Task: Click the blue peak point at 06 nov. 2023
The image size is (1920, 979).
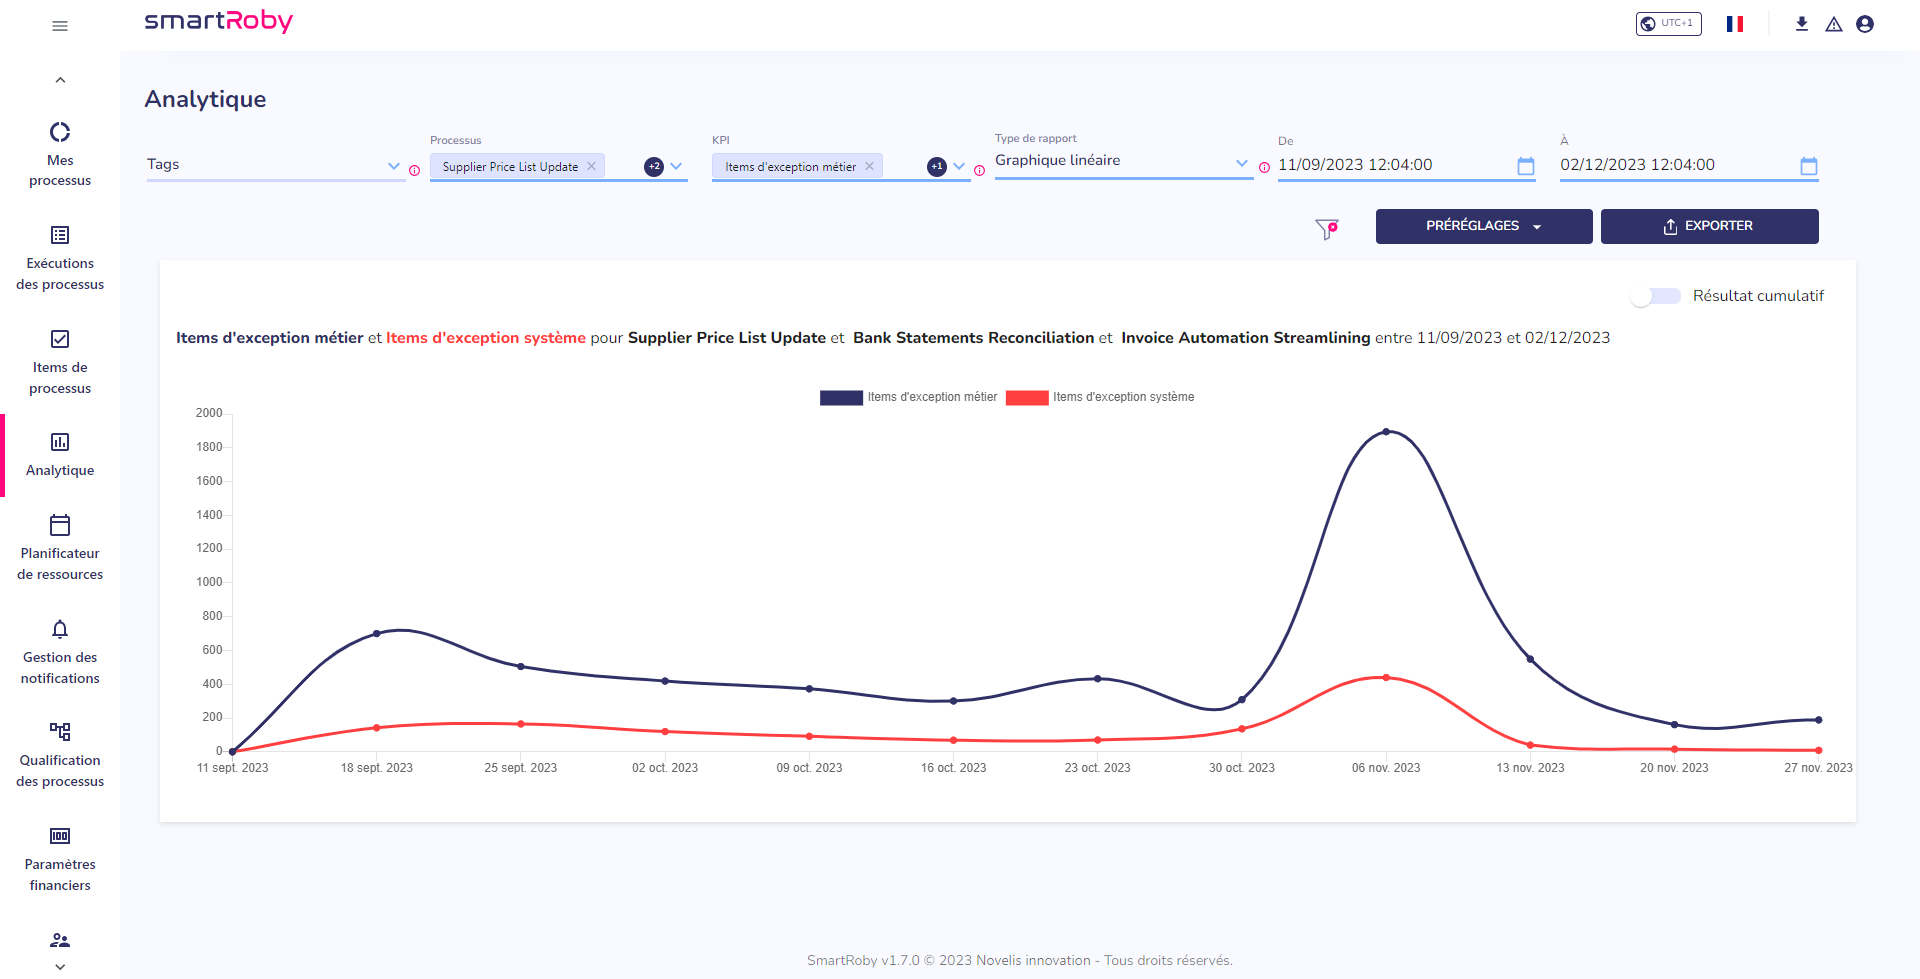Action: [x=1386, y=432]
